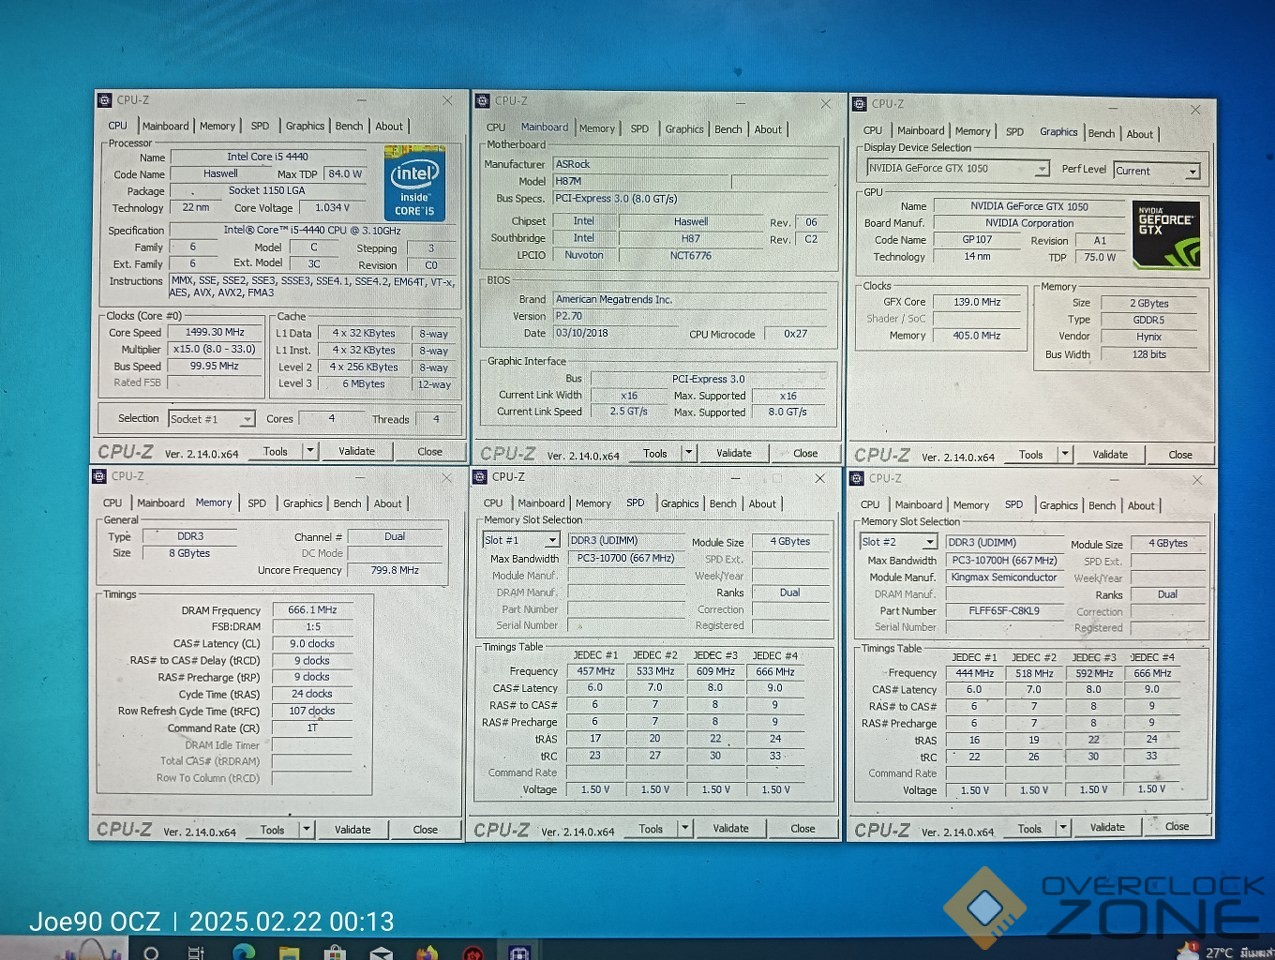The image size is (1275, 960).
Task: Click the Part Number FLFF65F-C8KL9 field
Action: coord(1004,610)
